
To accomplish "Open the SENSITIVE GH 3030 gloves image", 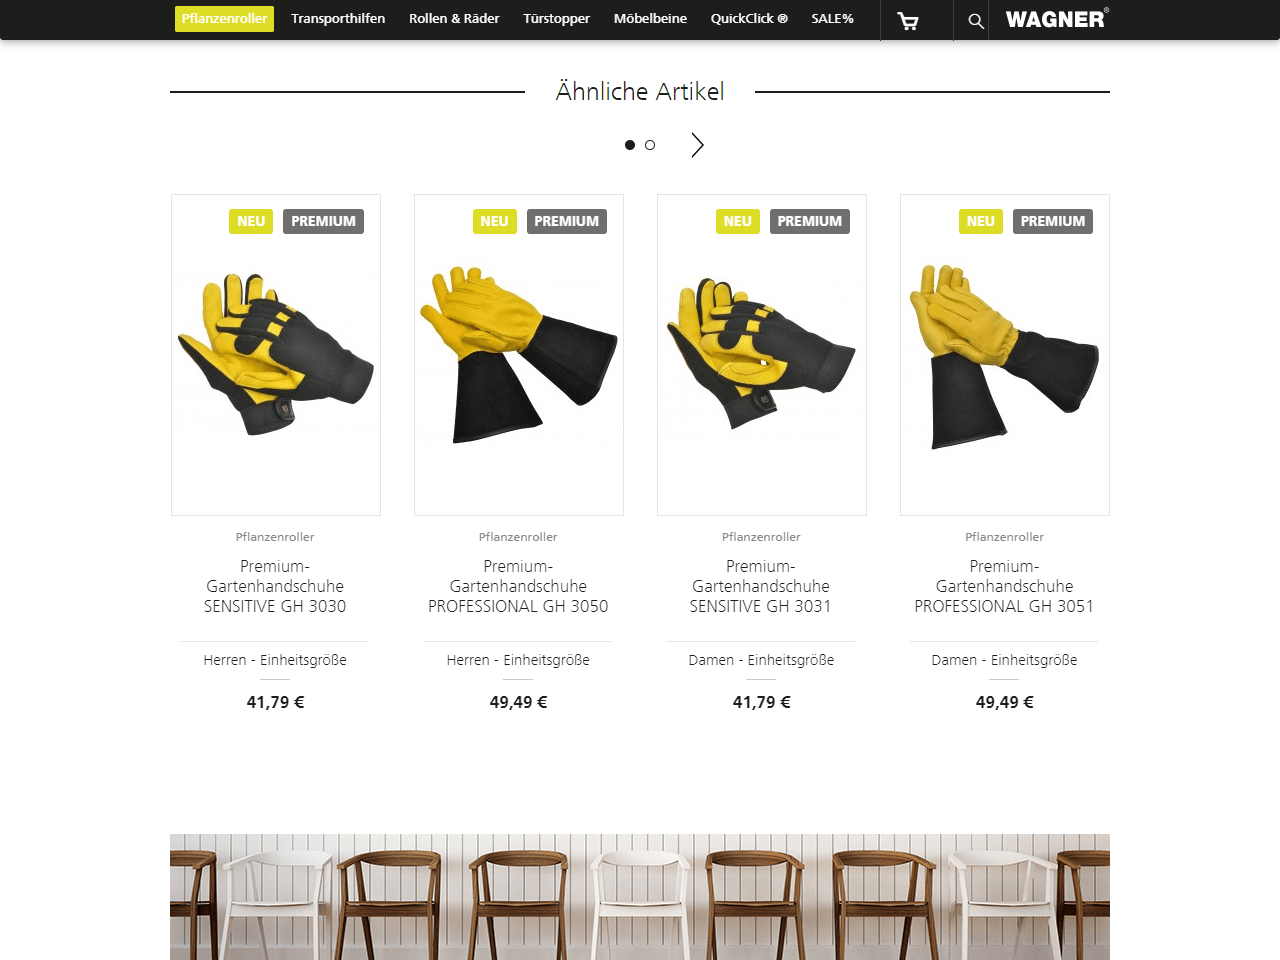I will click(x=276, y=355).
